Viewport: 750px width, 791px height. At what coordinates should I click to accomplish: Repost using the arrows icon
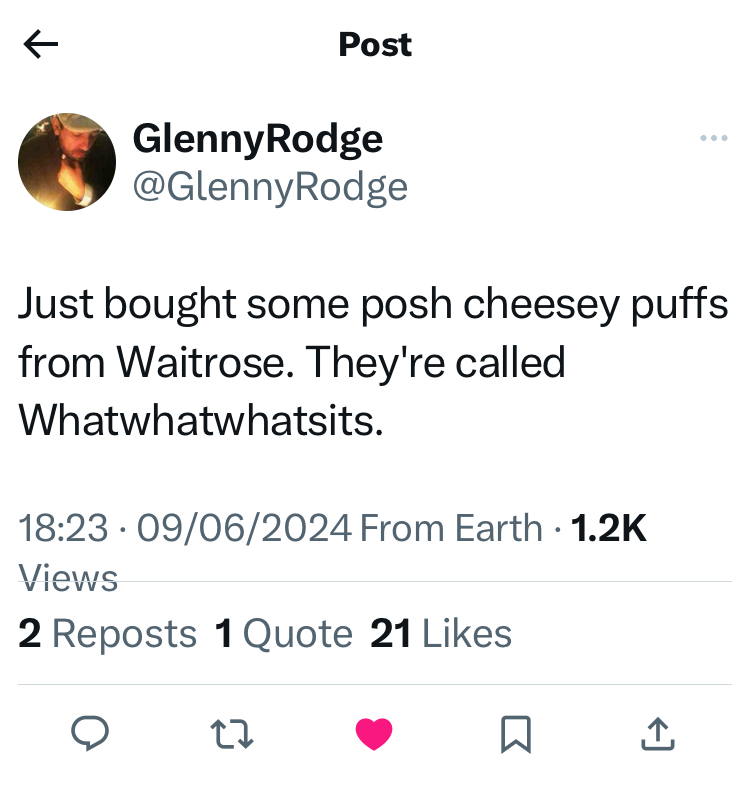click(232, 734)
